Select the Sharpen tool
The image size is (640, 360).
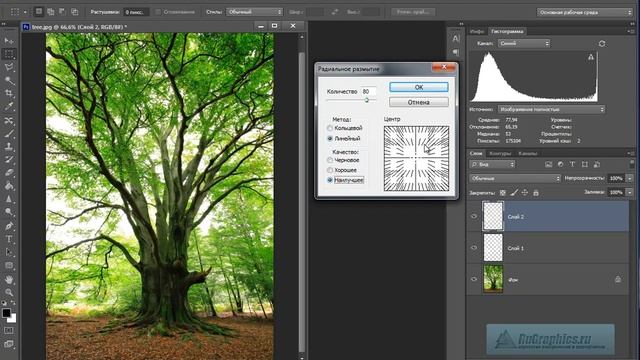[9, 199]
